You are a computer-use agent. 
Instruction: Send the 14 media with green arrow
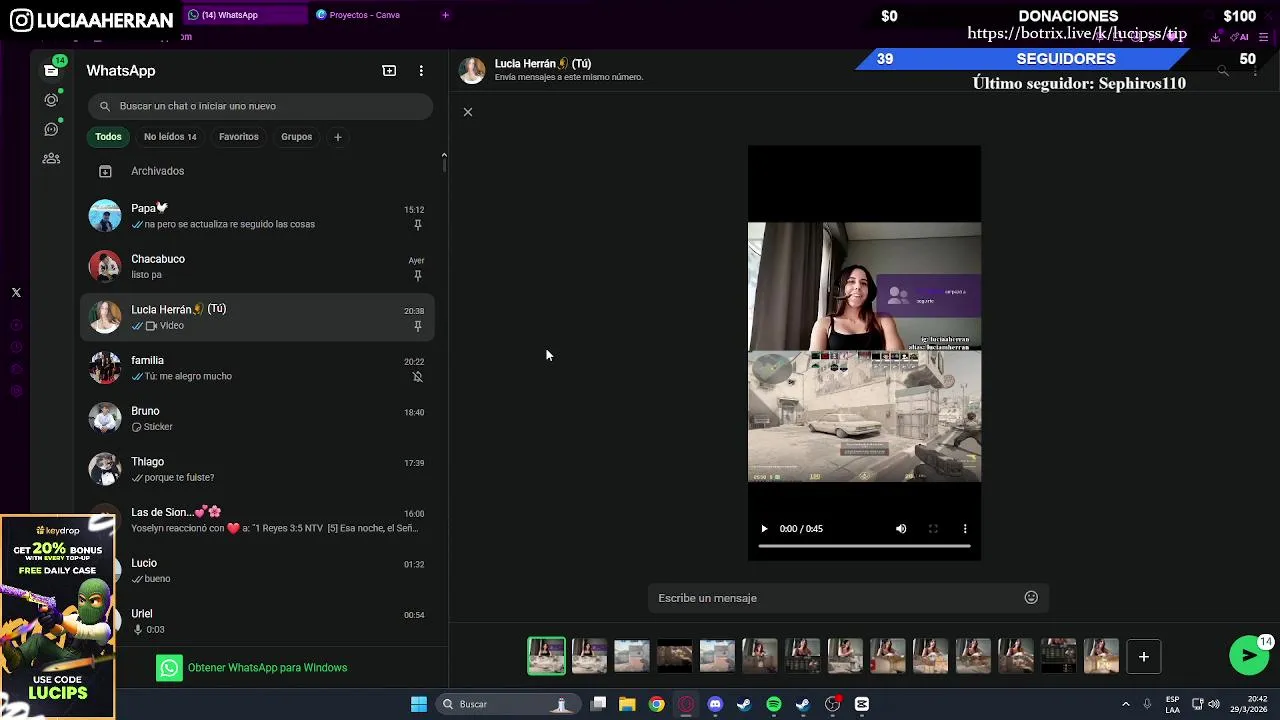click(1248, 655)
